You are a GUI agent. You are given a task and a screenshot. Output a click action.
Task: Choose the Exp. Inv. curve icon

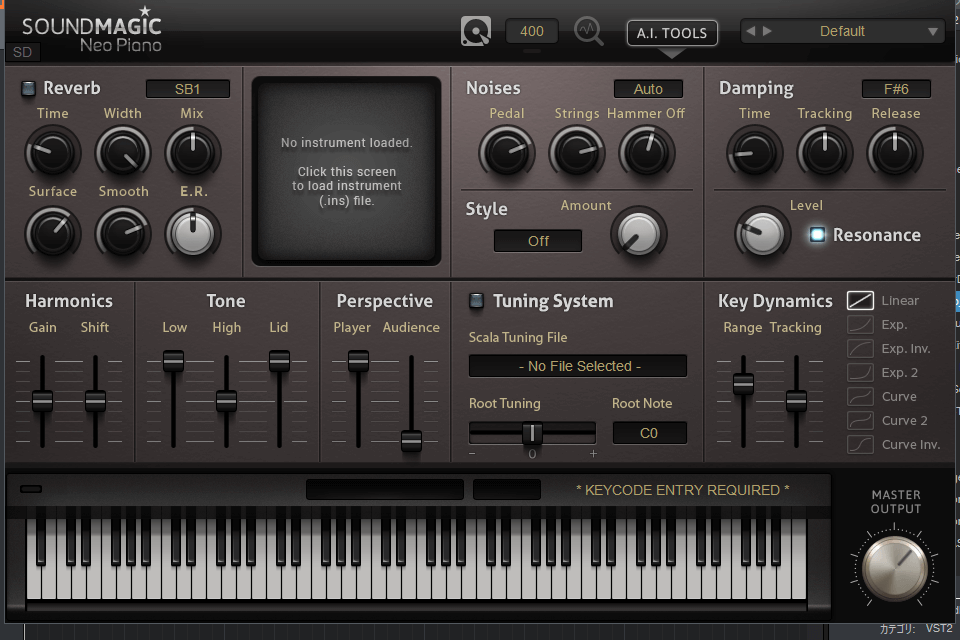click(x=860, y=348)
